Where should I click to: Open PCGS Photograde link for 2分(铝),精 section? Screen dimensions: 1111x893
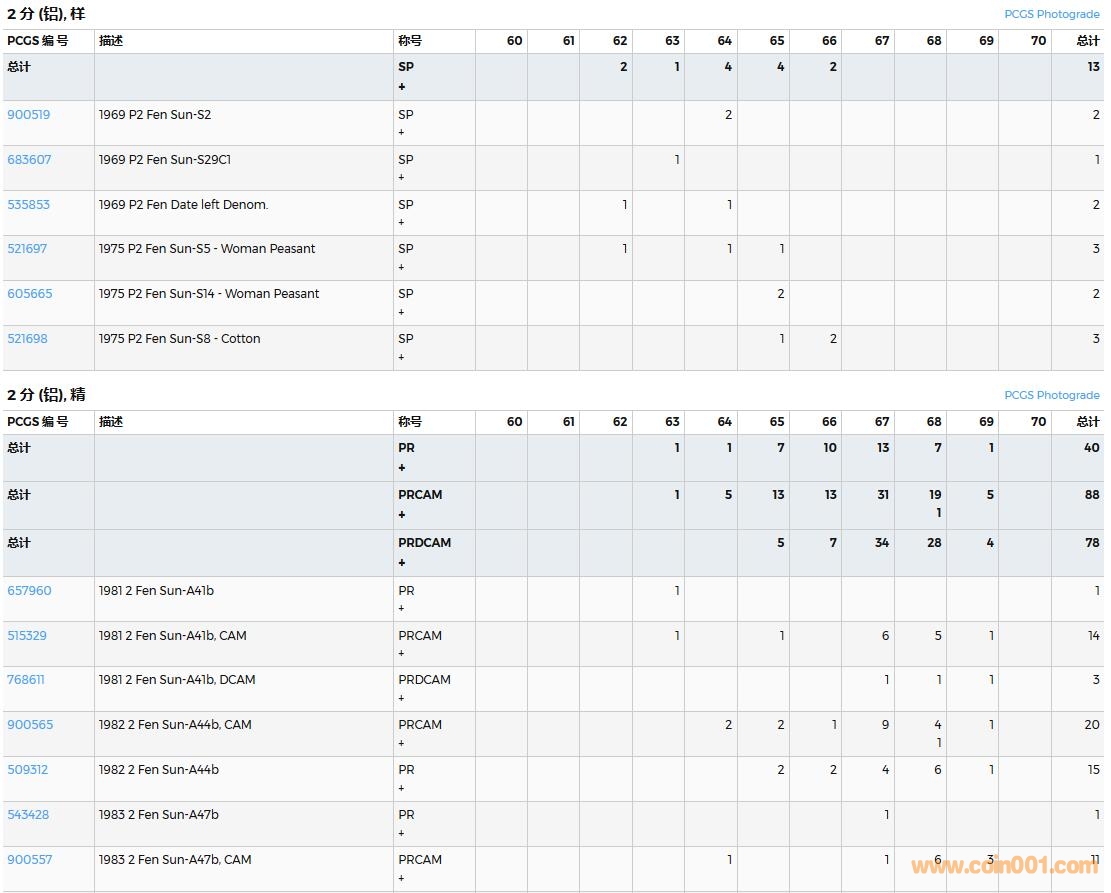coord(1051,395)
